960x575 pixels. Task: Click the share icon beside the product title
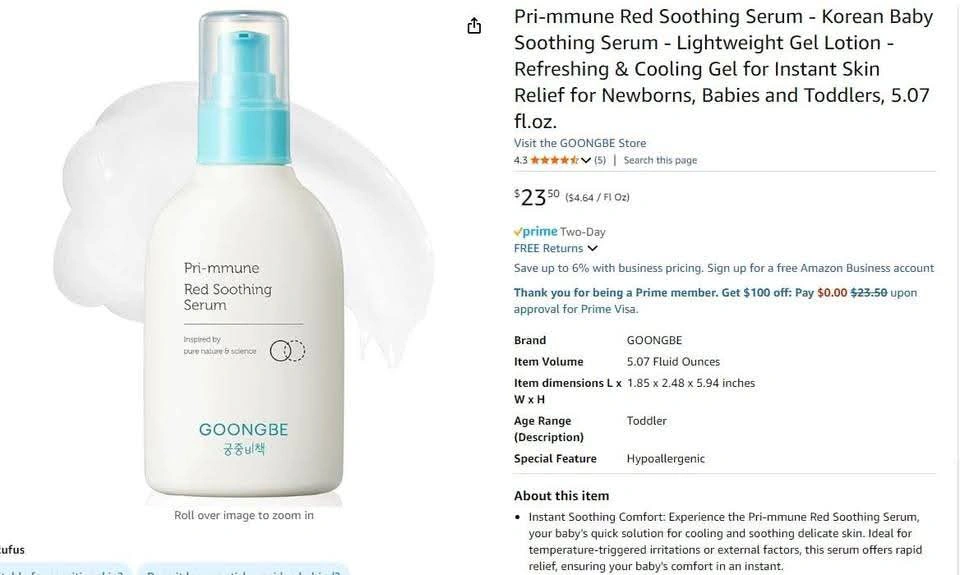coord(474,26)
